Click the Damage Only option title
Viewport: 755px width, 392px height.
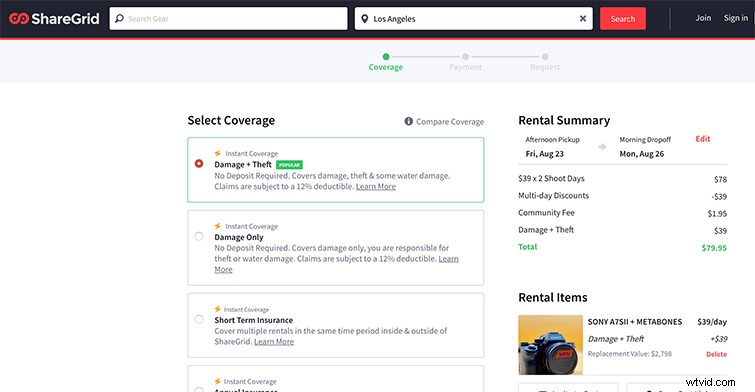pyautogui.click(x=239, y=237)
